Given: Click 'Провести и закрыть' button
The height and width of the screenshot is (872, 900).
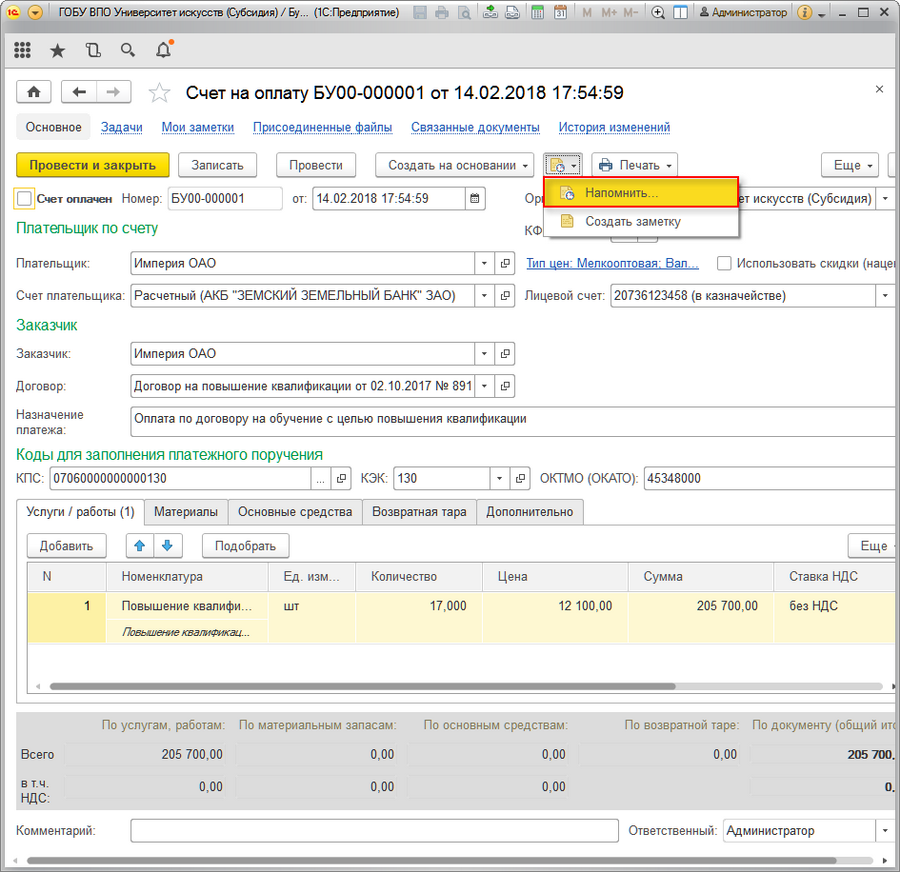Looking at the screenshot, I should tap(93, 165).
